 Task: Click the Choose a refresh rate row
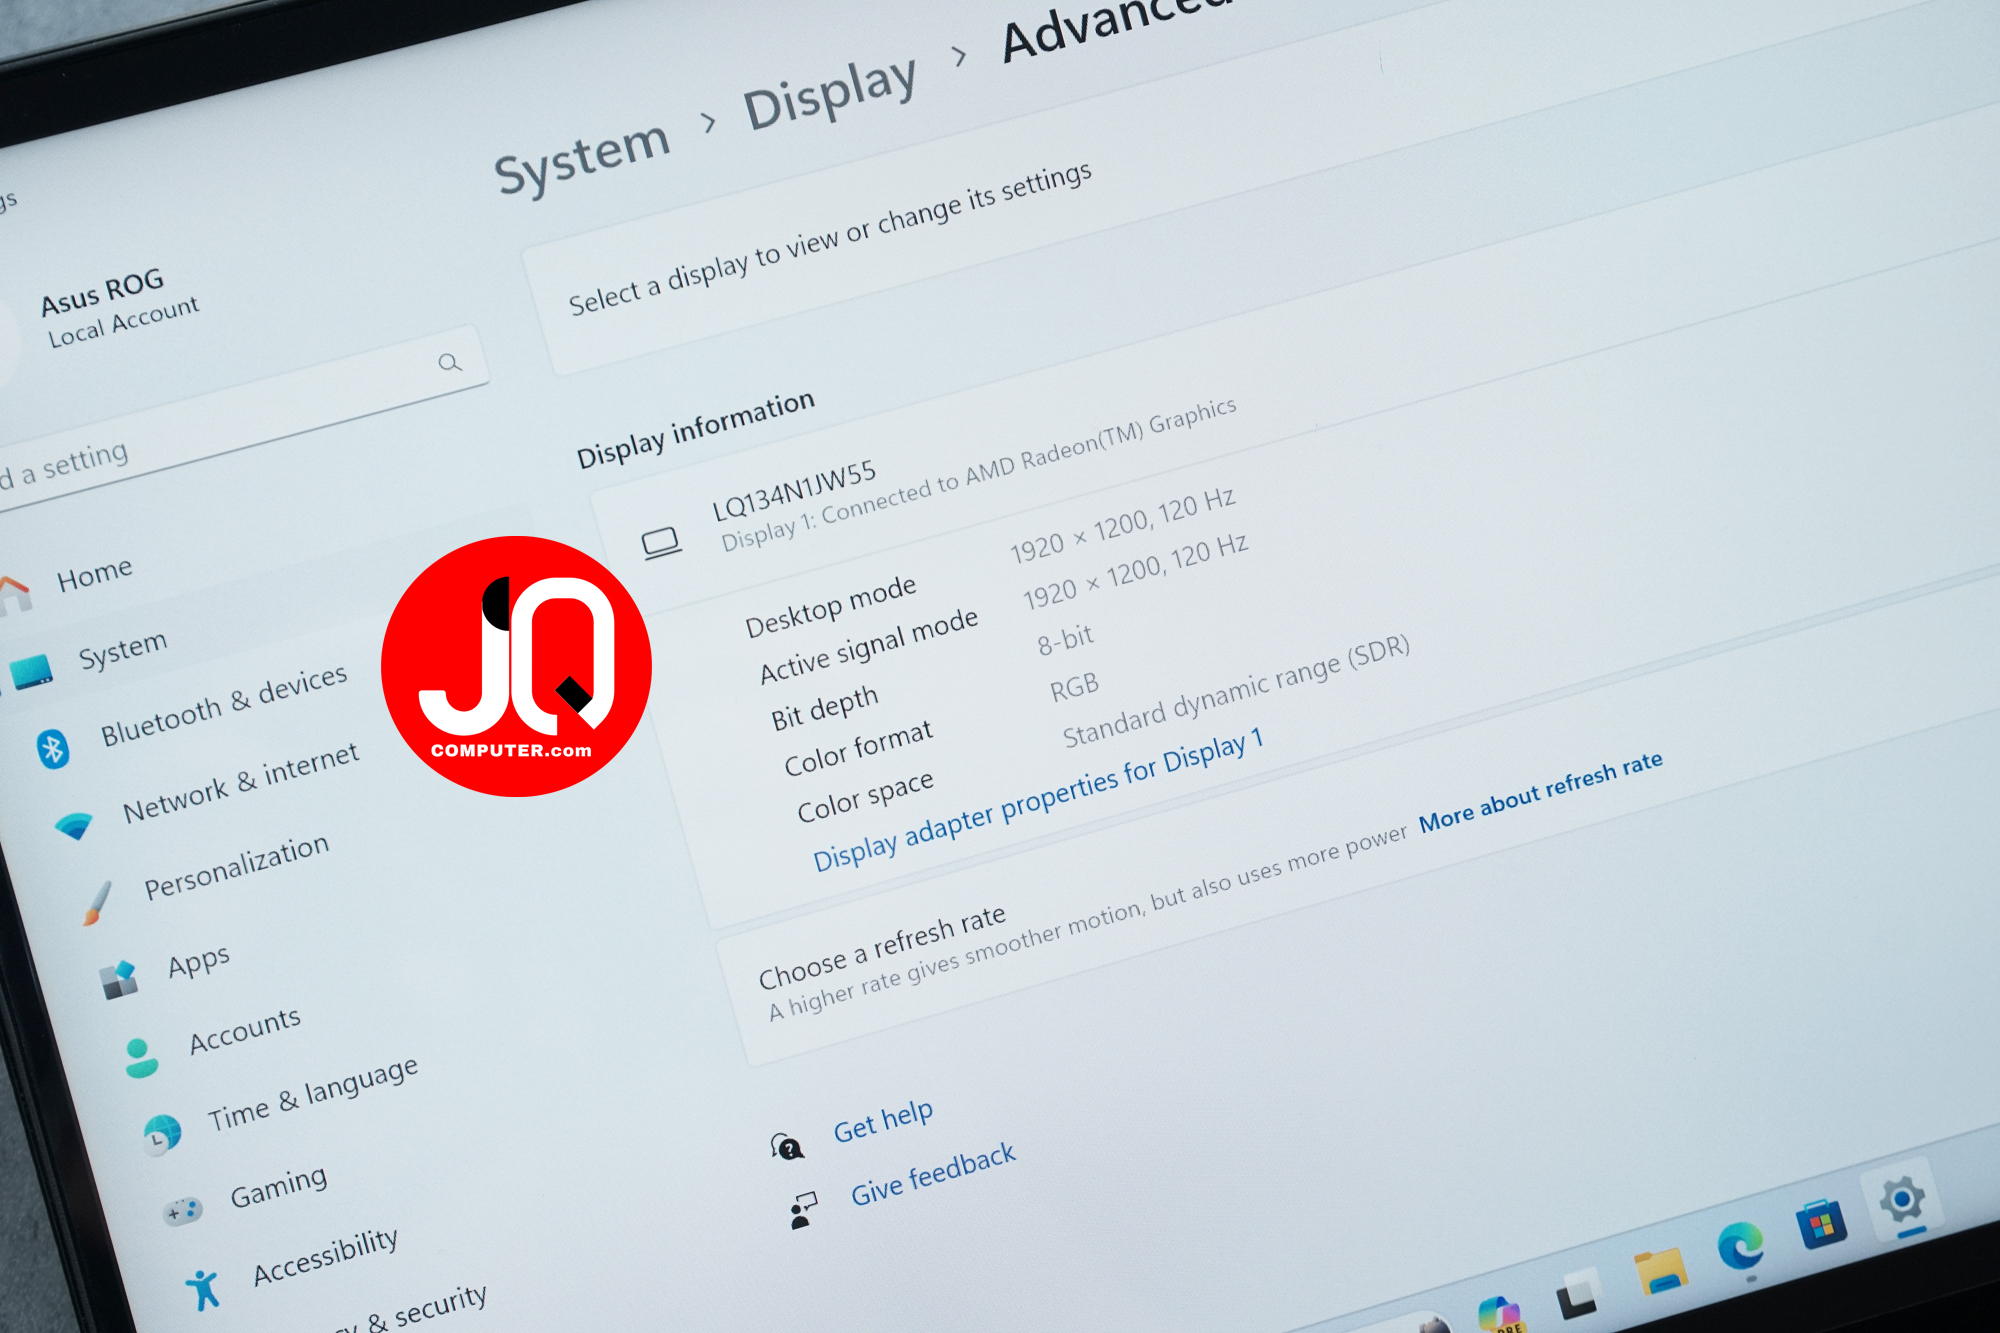pos(1370,820)
